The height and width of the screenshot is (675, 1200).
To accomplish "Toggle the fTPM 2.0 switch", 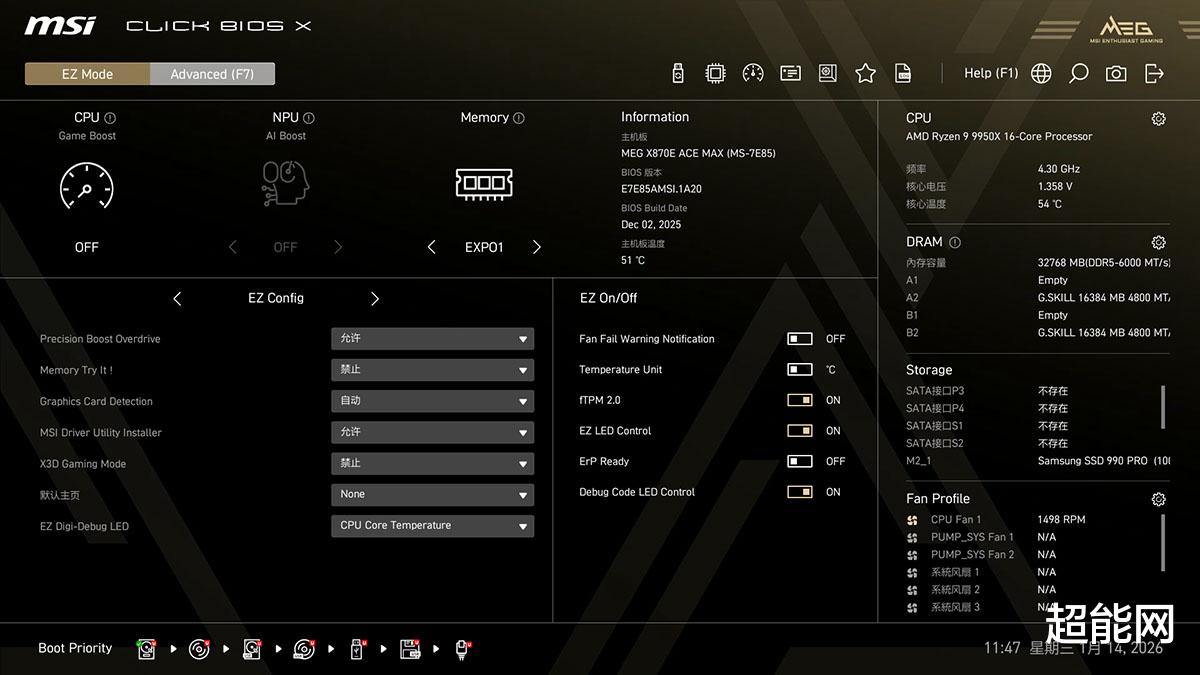I will pyautogui.click(x=800, y=400).
